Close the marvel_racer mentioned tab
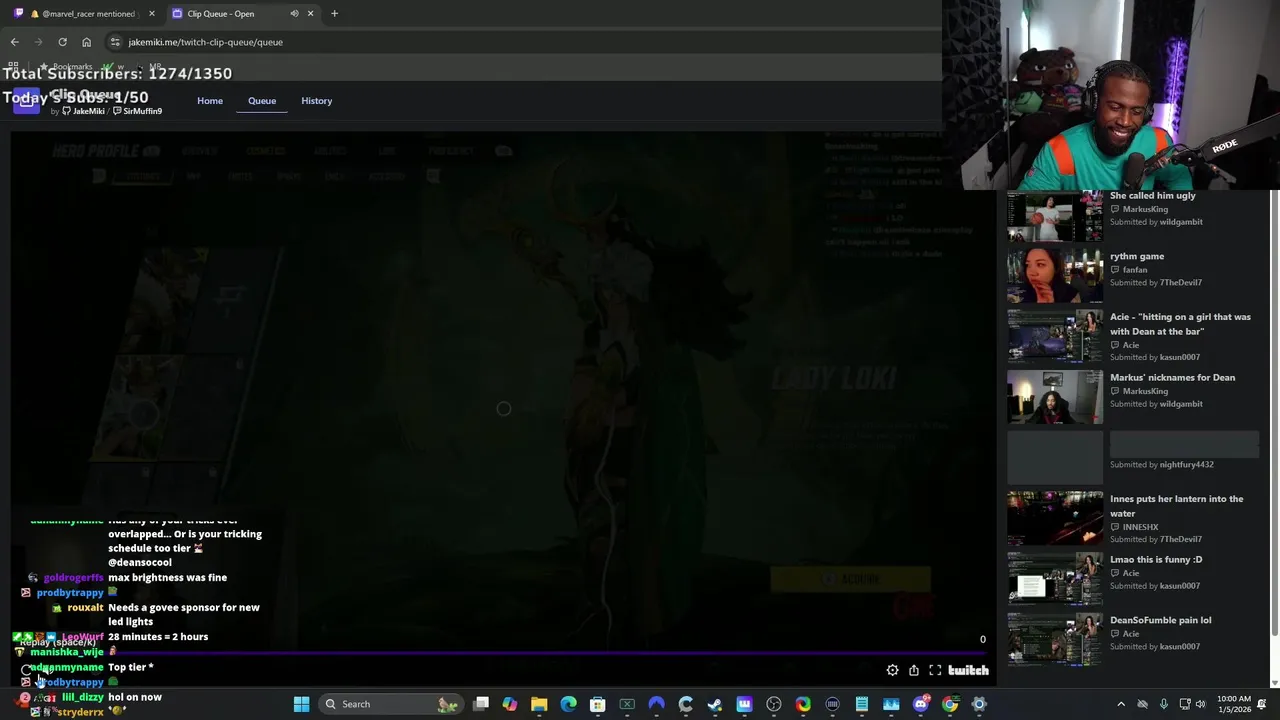 pos(152,14)
